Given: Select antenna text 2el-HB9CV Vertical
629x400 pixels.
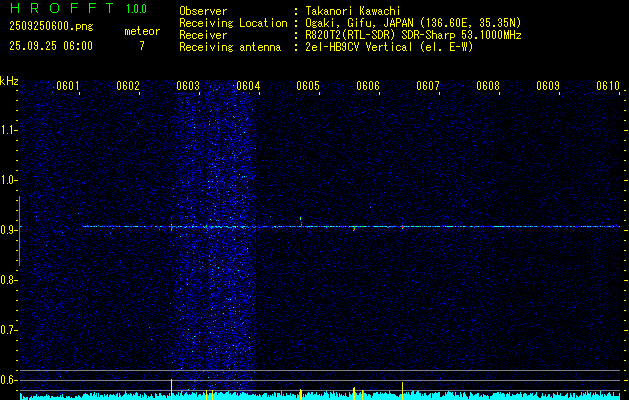Looking at the screenshot, I should (x=359, y=47).
